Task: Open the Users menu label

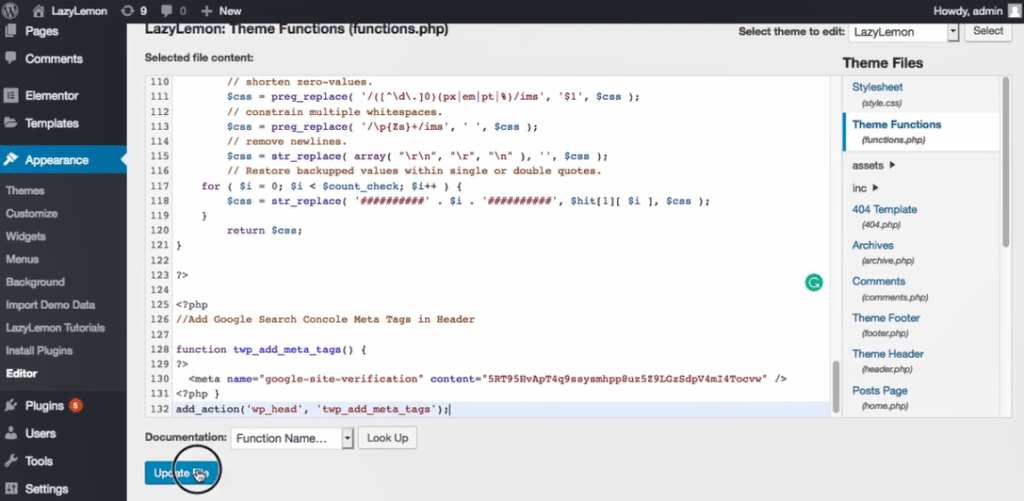Action: [40, 433]
